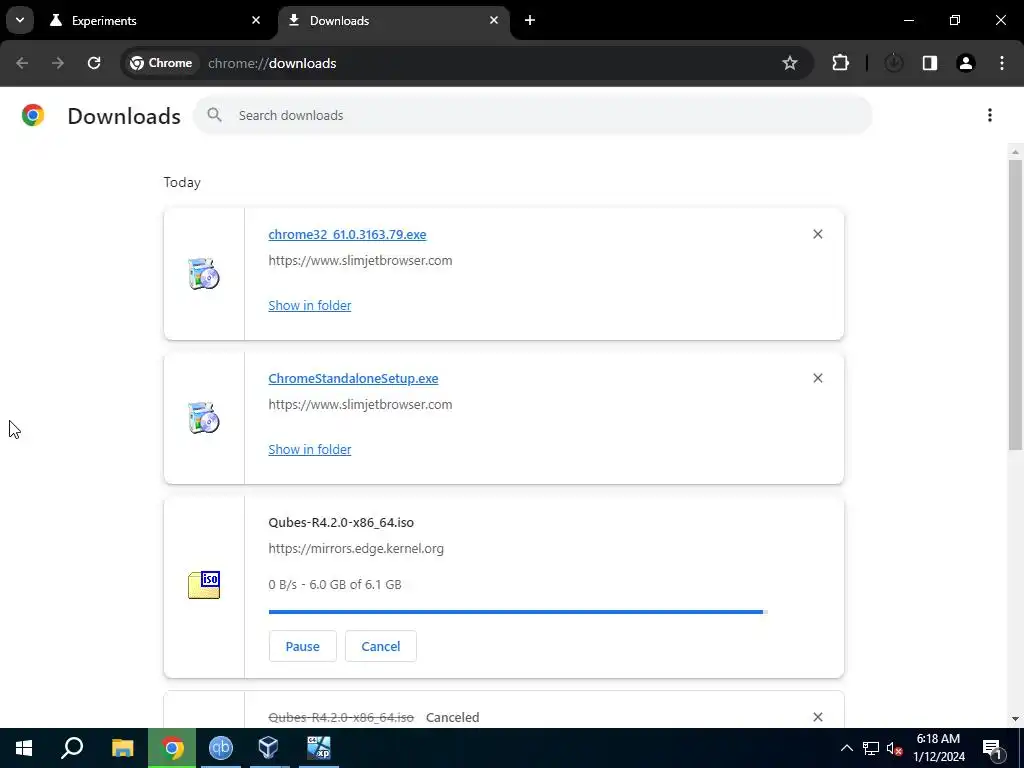Close the Downloads tab
The image size is (1024, 768).
click(494, 20)
